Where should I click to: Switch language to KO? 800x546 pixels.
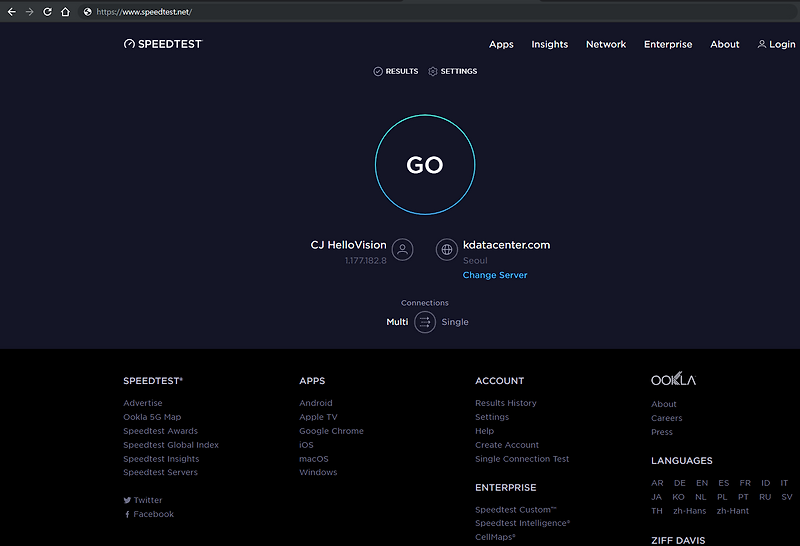(x=679, y=497)
